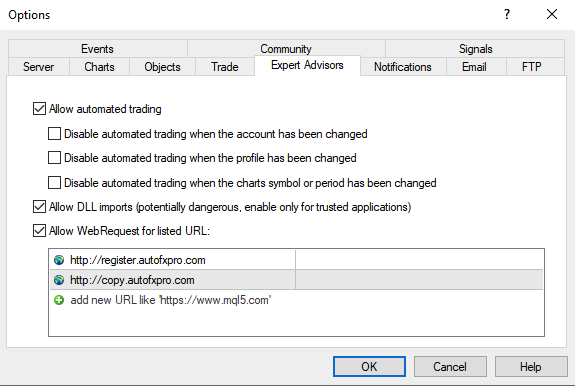Select the Signals tab
Image resolution: width=575 pixels, height=386 pixels.
(x=475, y=49)
